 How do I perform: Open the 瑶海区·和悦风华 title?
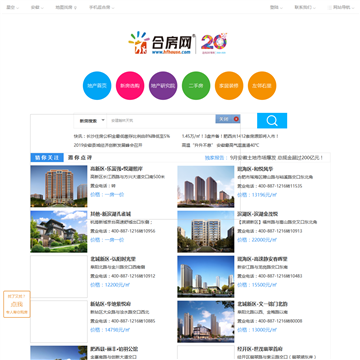255,169
